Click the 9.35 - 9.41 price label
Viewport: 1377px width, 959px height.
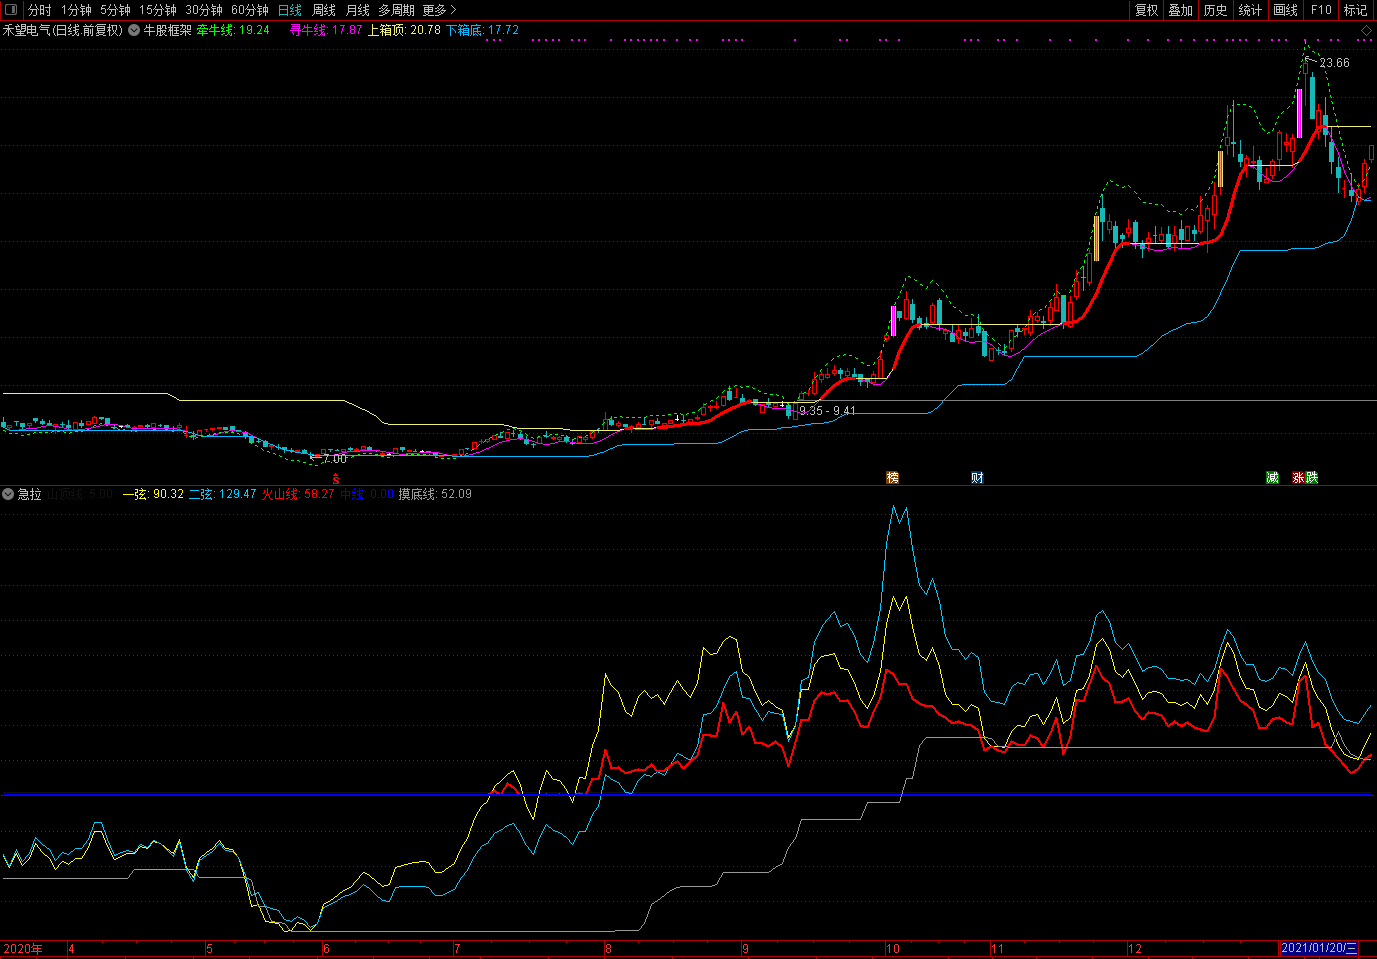[x=827, y=411]
